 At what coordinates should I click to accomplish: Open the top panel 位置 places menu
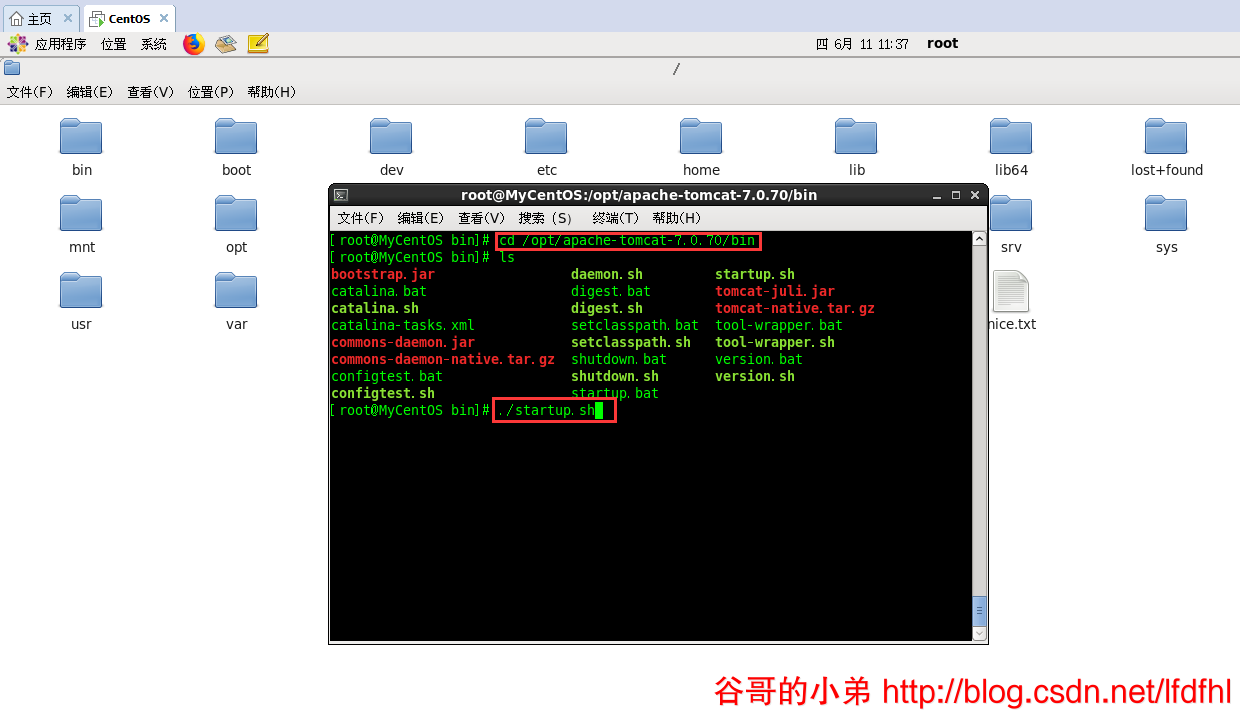113,44
